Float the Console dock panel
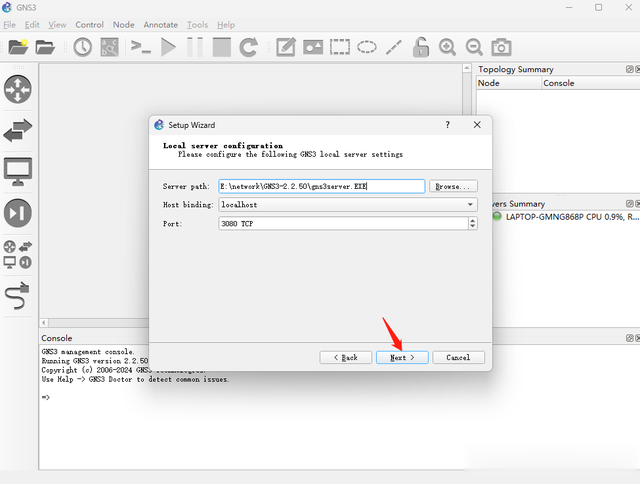 (x=629, y=338)
